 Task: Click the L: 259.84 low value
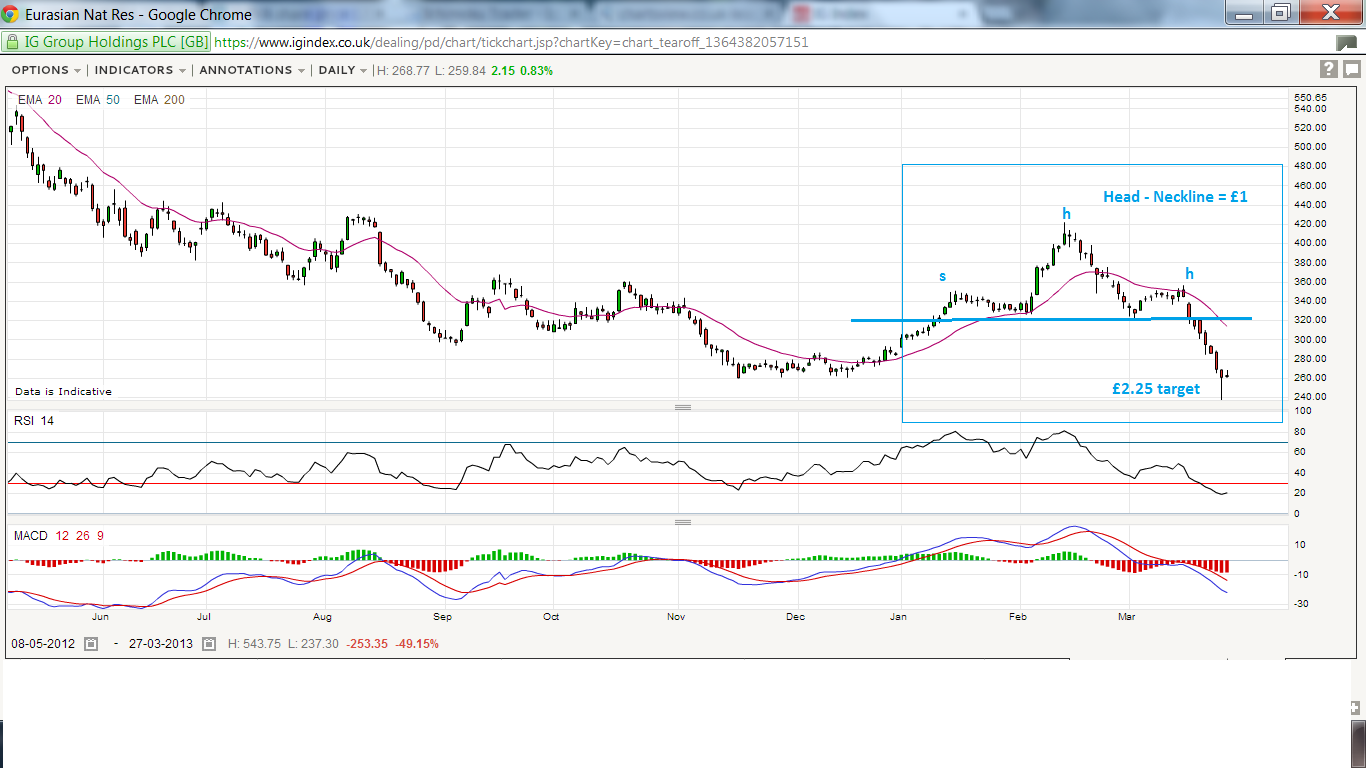pyautogui.click(x=461, y=71)
